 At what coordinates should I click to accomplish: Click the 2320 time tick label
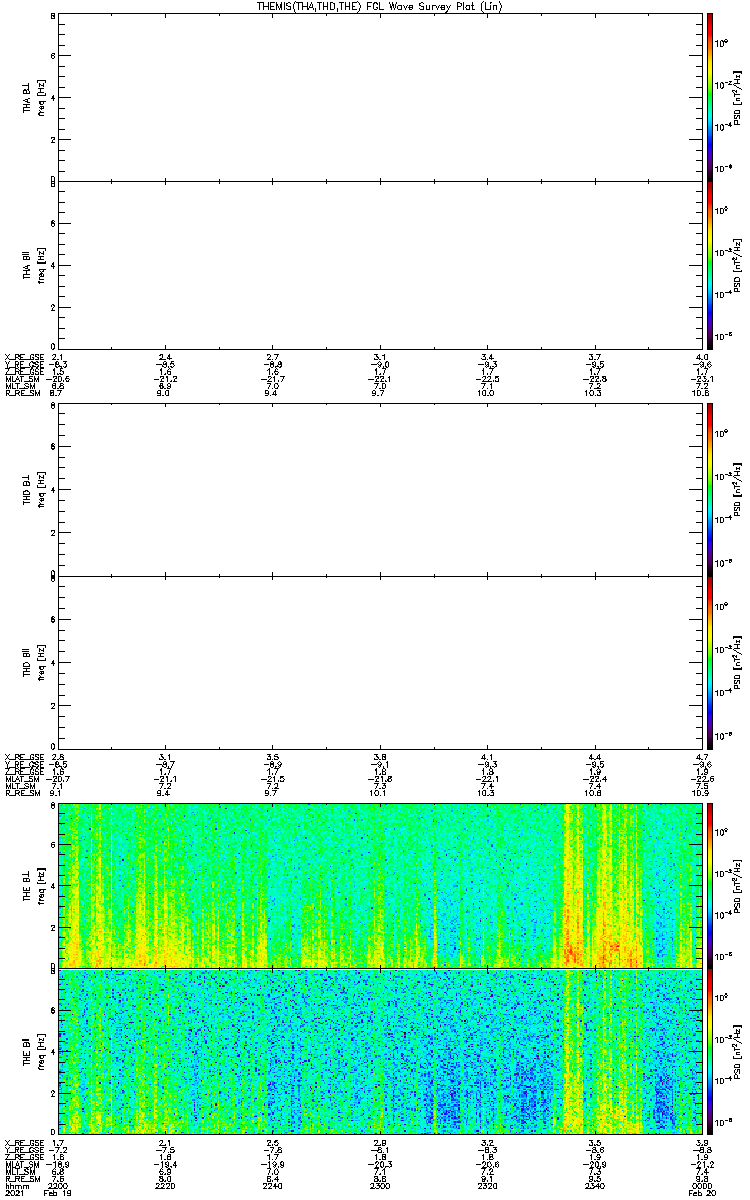click(487, 1186)
